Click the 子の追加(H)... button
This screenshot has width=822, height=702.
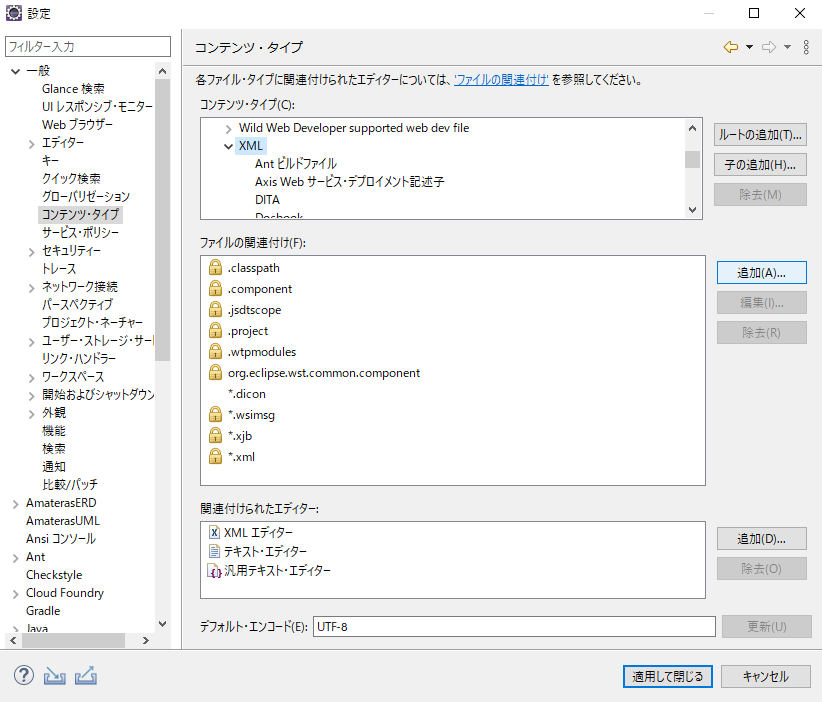click(760, 165)
